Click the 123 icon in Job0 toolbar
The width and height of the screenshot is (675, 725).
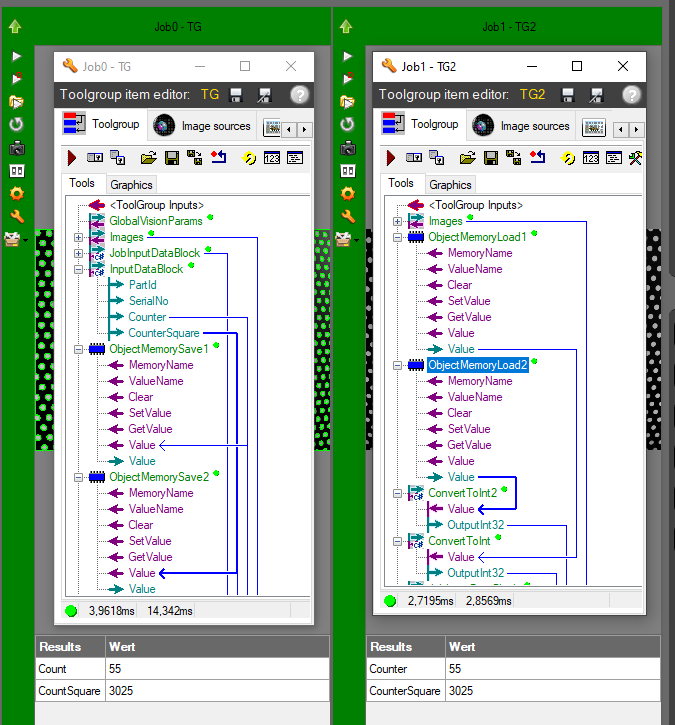coord(272,158)
